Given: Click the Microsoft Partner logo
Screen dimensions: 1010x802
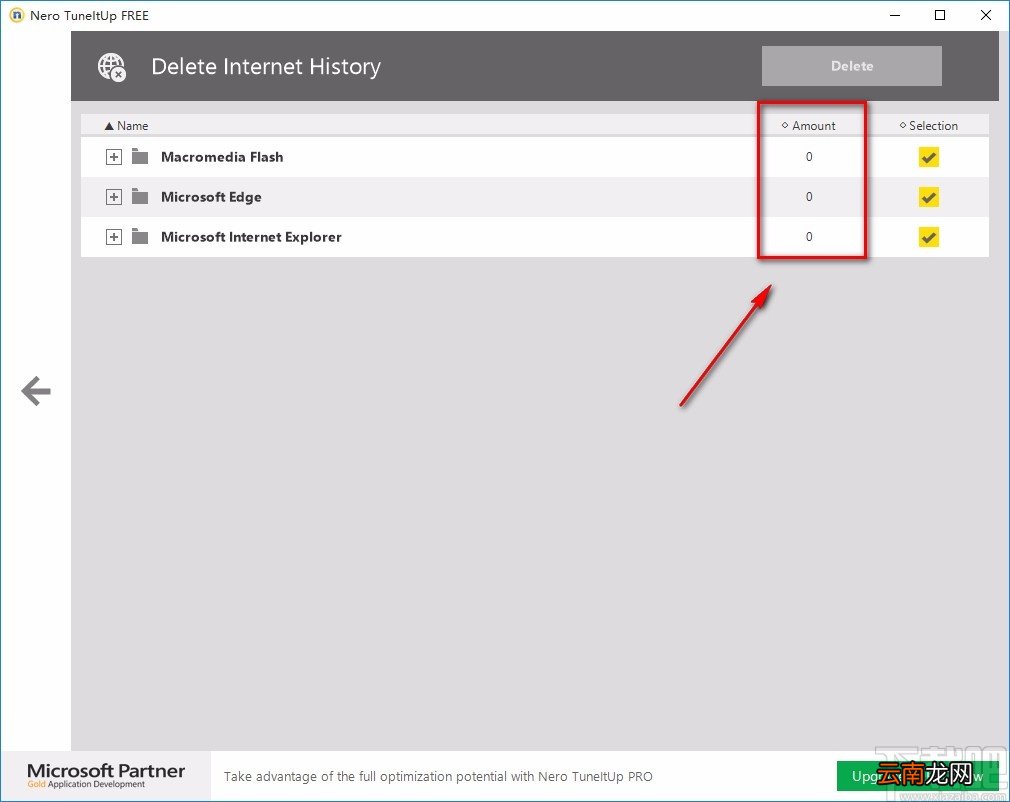Looking at the screenshot, I should click(106, 775).
